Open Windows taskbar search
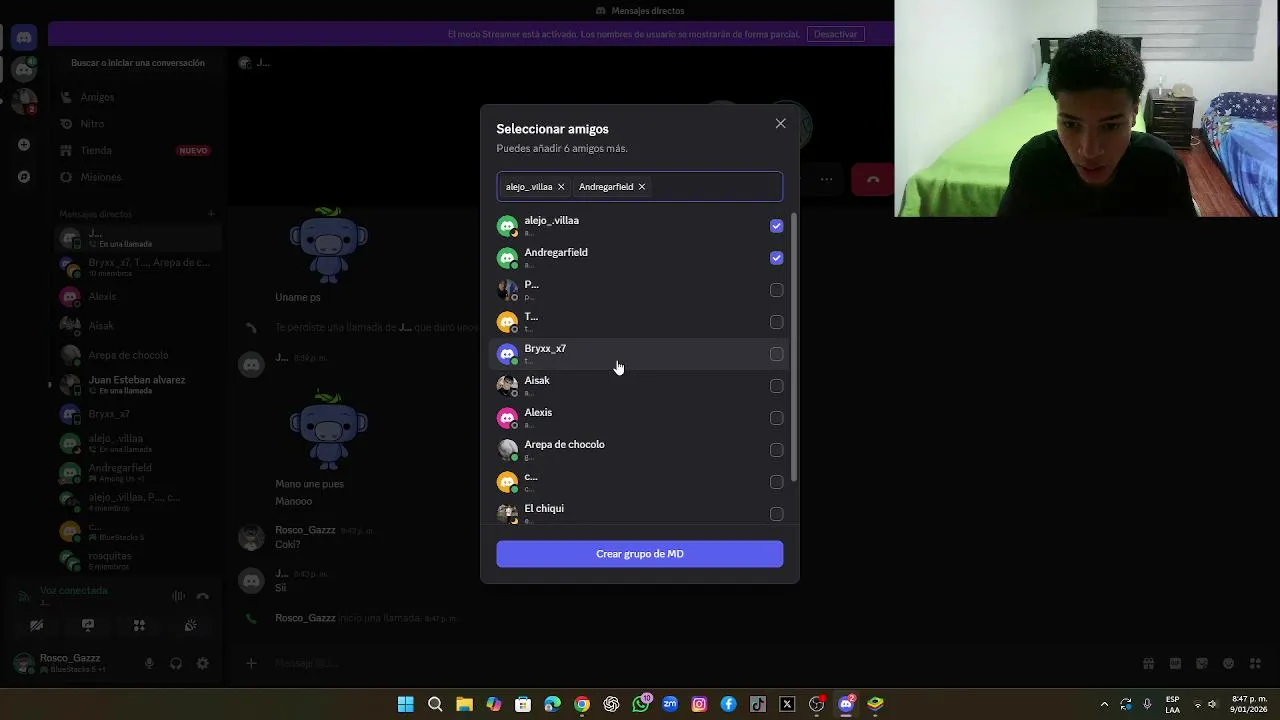 coord(435,704)
